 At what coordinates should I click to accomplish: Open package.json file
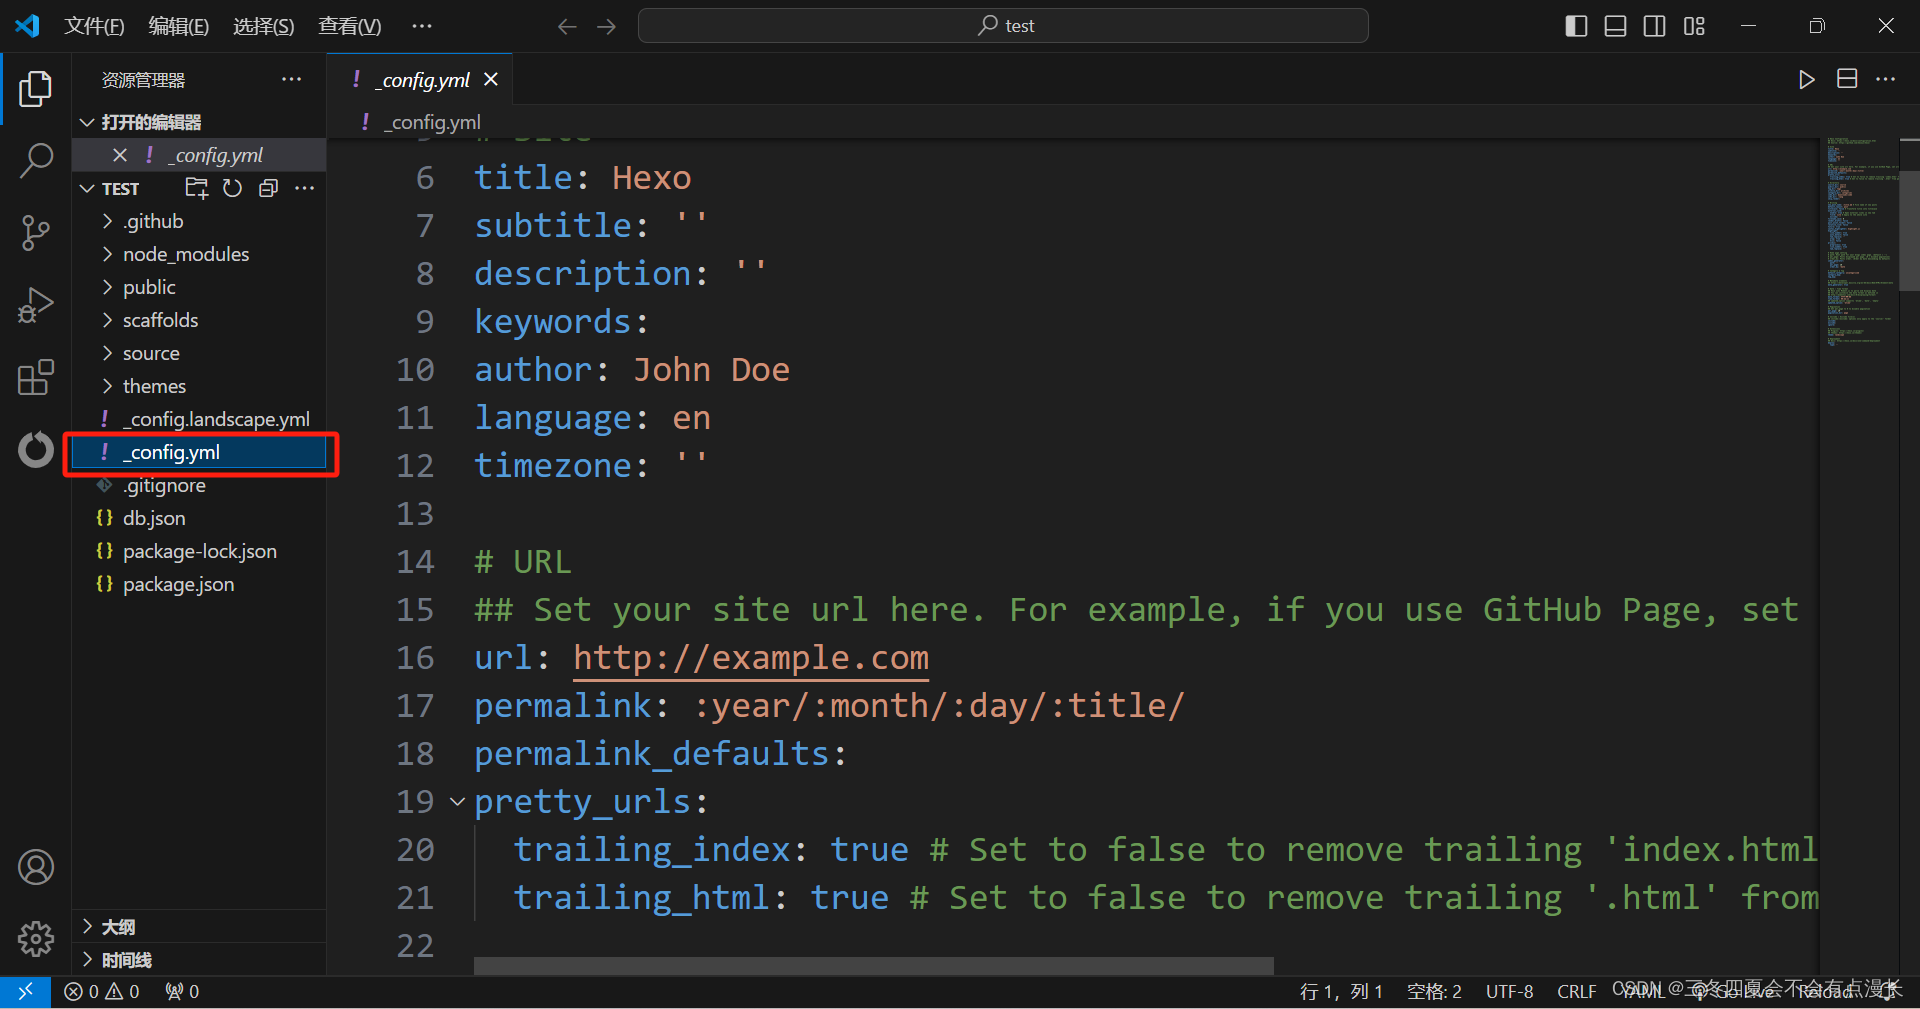coord(200,584)
